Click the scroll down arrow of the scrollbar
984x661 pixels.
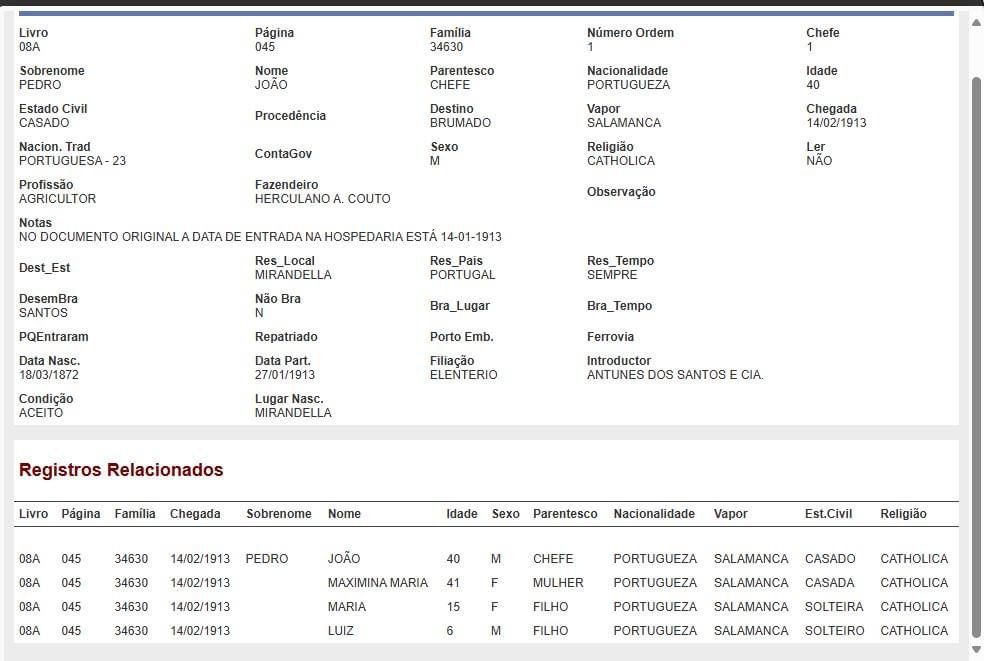click(x=976, y=650)
